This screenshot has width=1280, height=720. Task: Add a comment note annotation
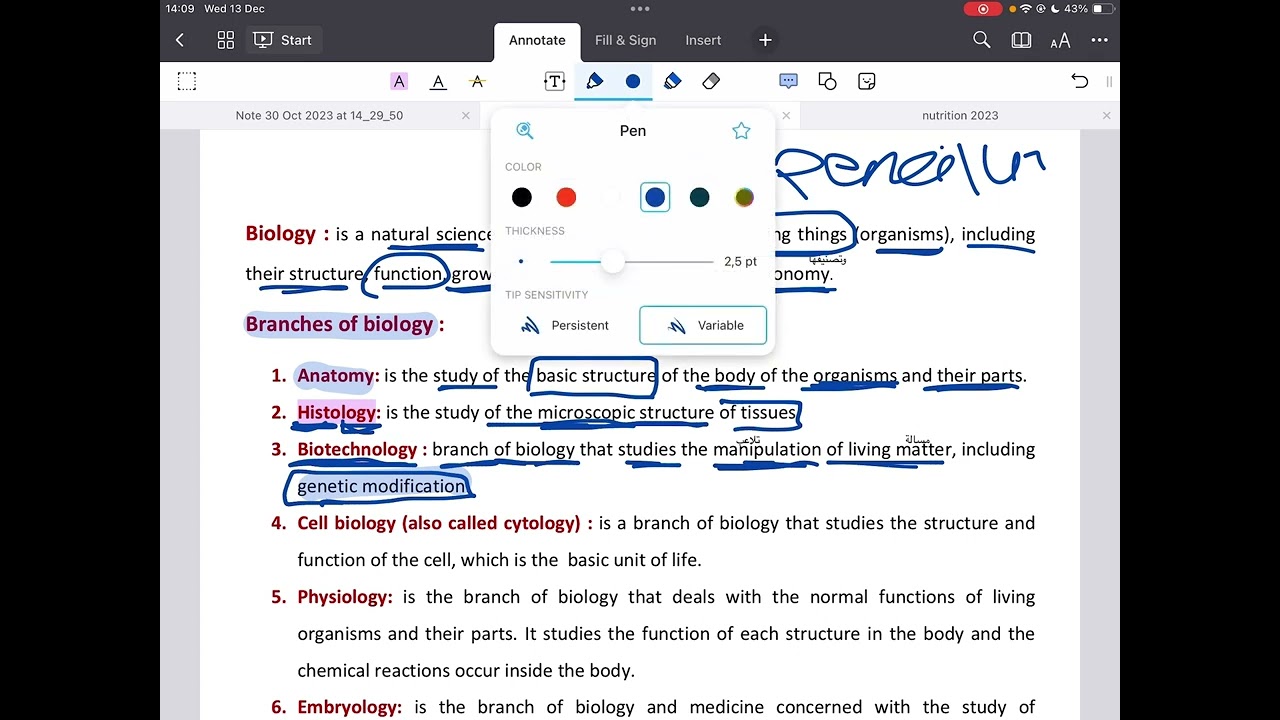(x=788, y=81)
